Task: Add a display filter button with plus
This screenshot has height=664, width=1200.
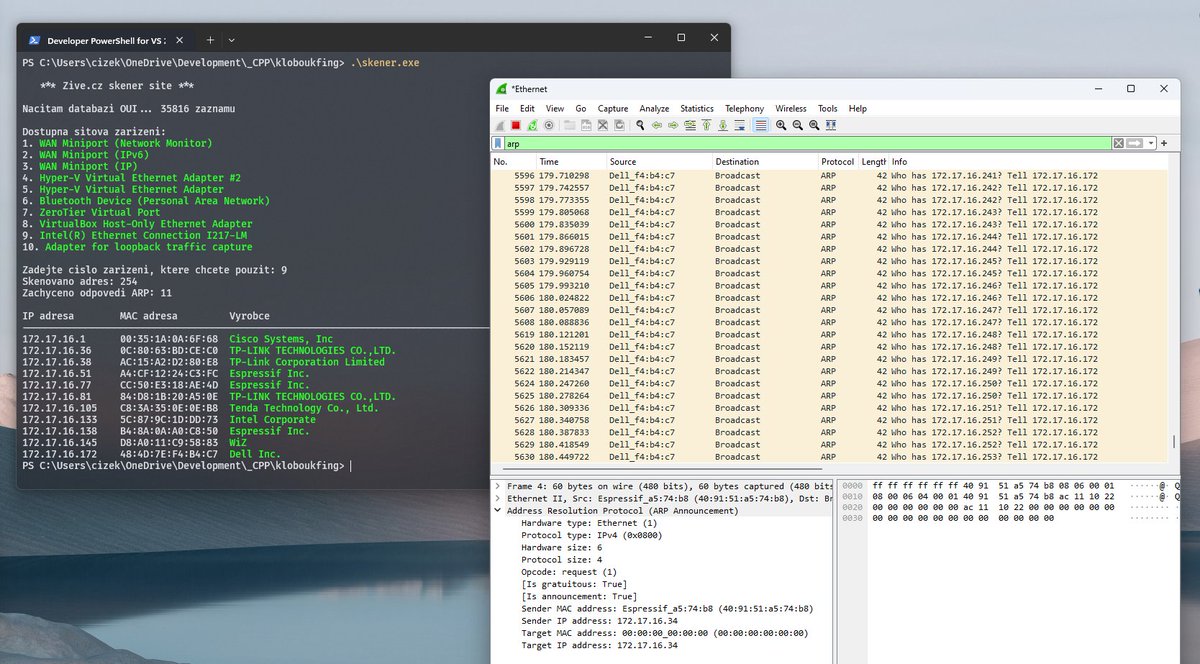Action: (1164, 144)
